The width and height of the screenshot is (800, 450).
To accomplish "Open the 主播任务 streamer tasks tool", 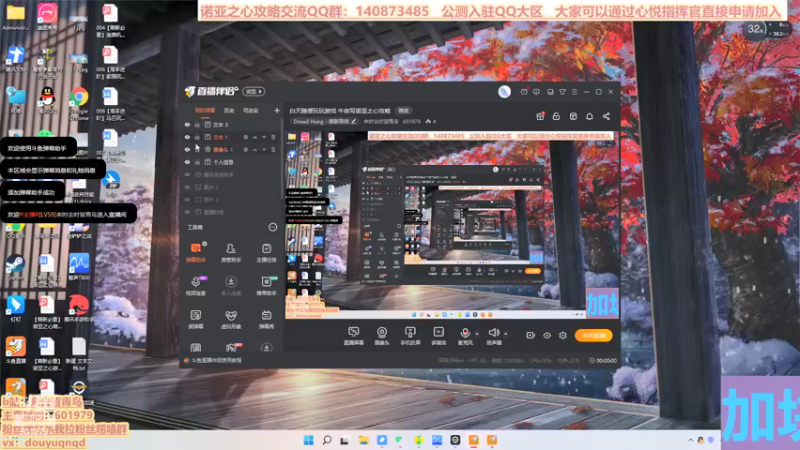I will coord(266,253).
